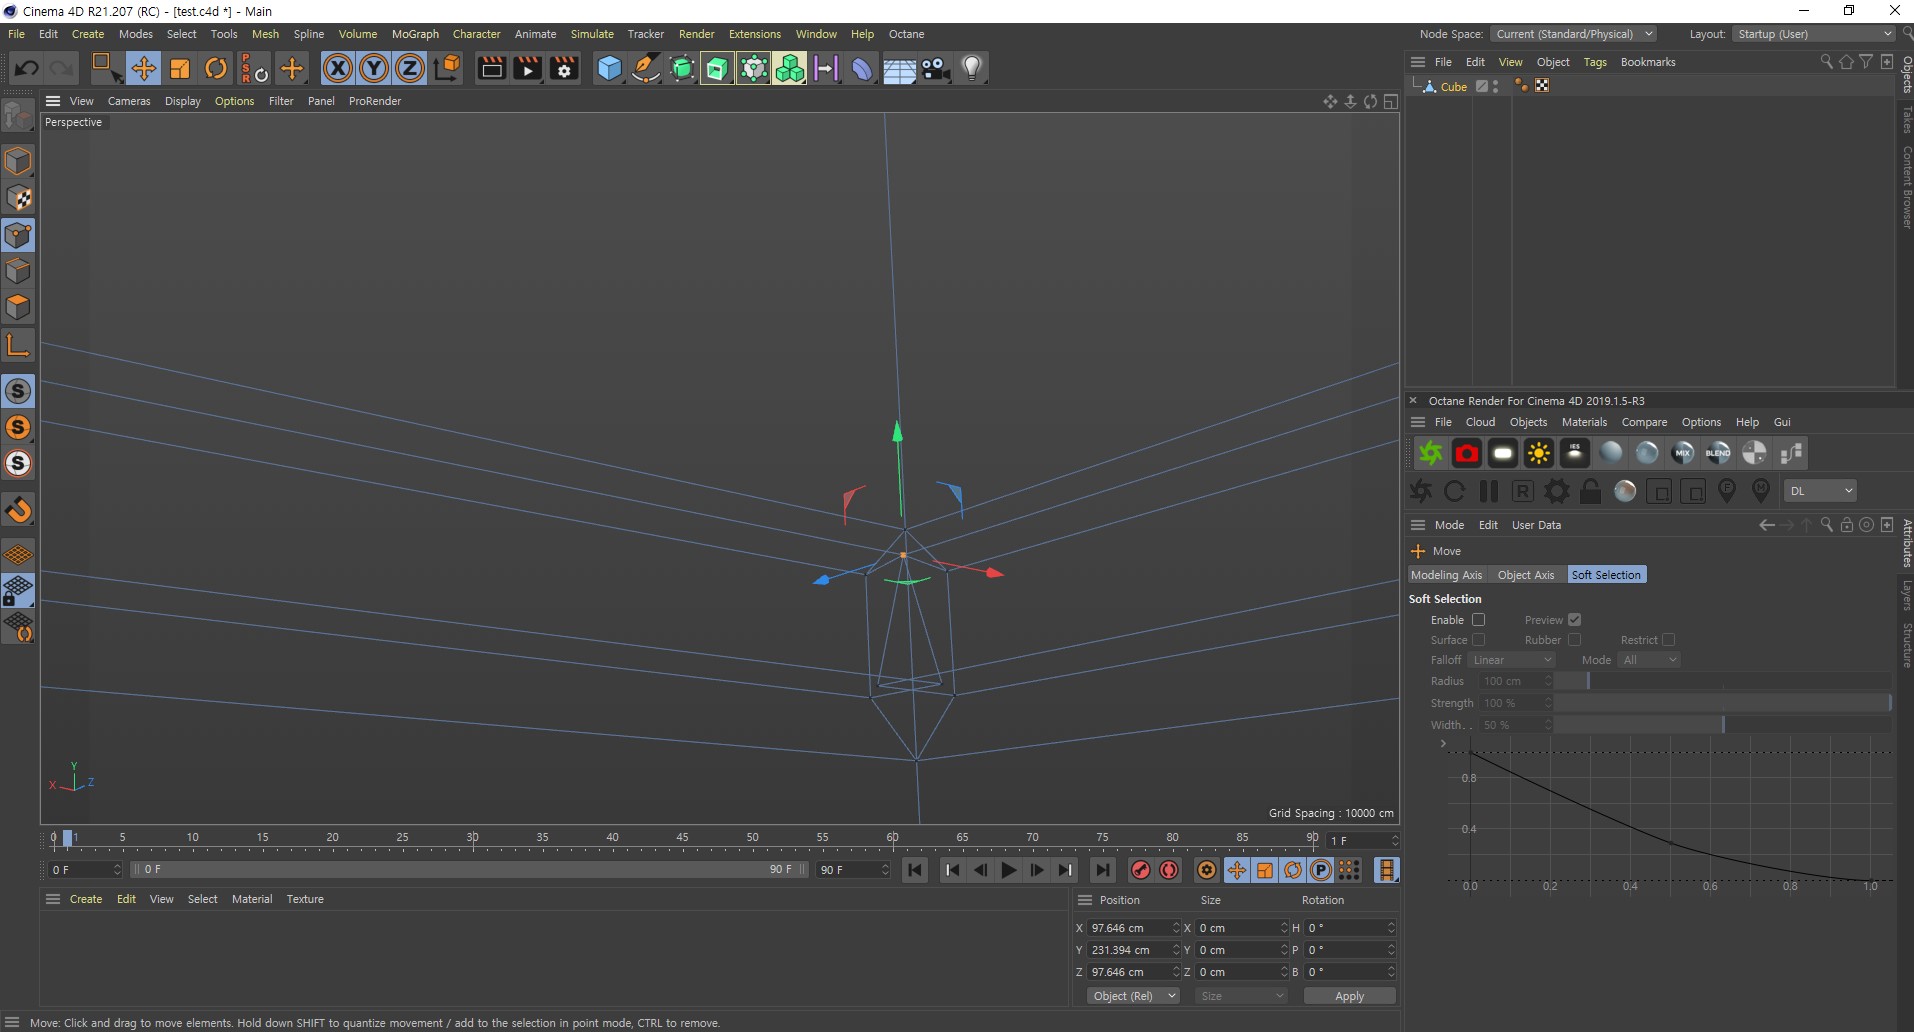
Task: Start Octane Live Viewer render icon
Action: pos(1430,453)
